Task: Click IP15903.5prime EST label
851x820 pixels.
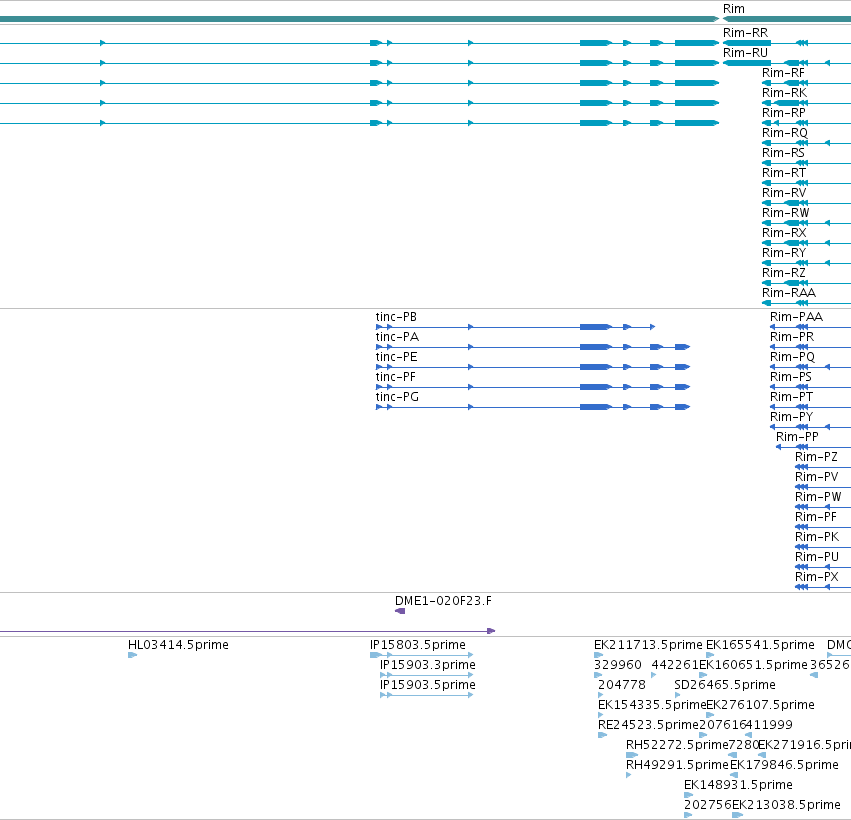Action: pos(428,685)
